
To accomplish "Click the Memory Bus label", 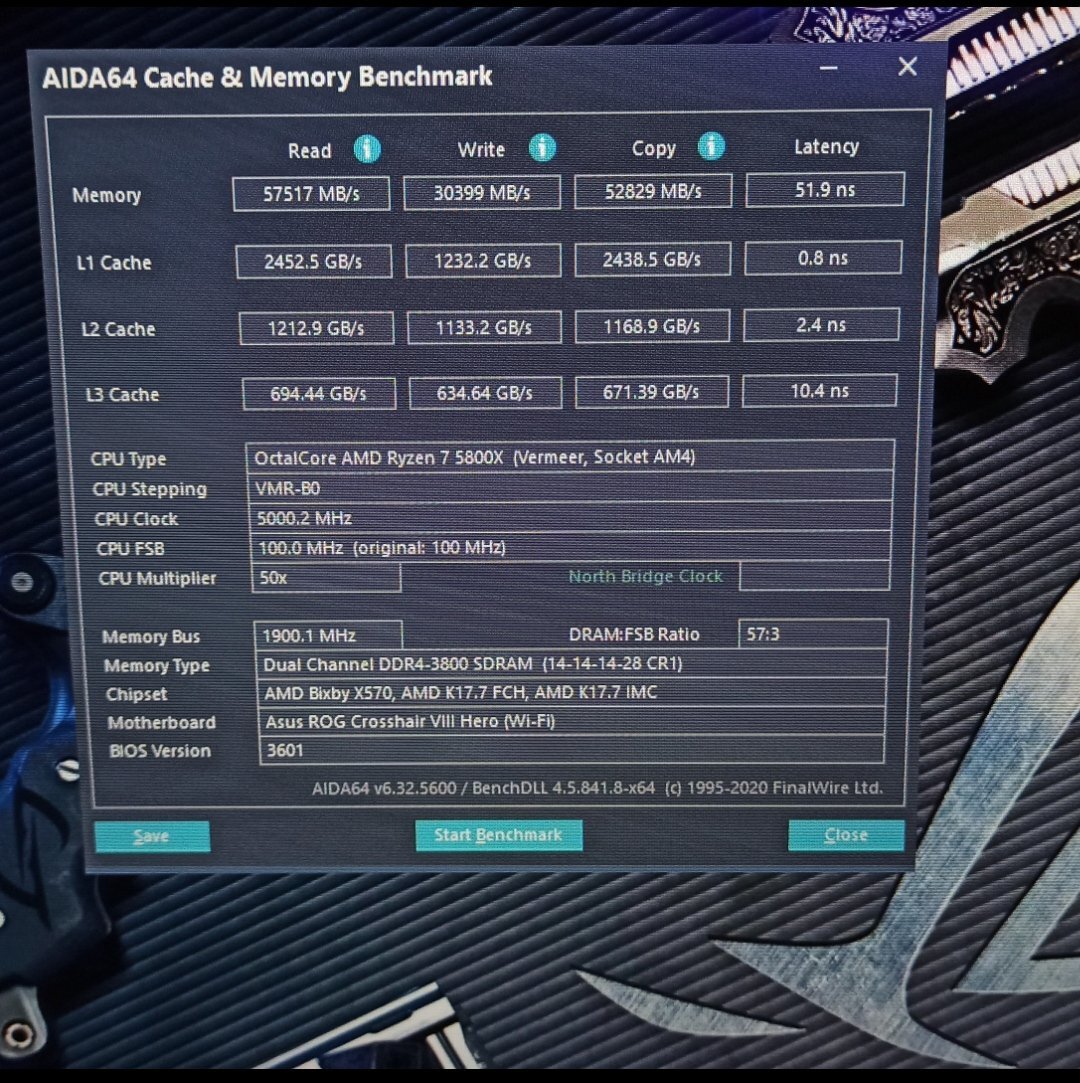I will pos(151,636).
